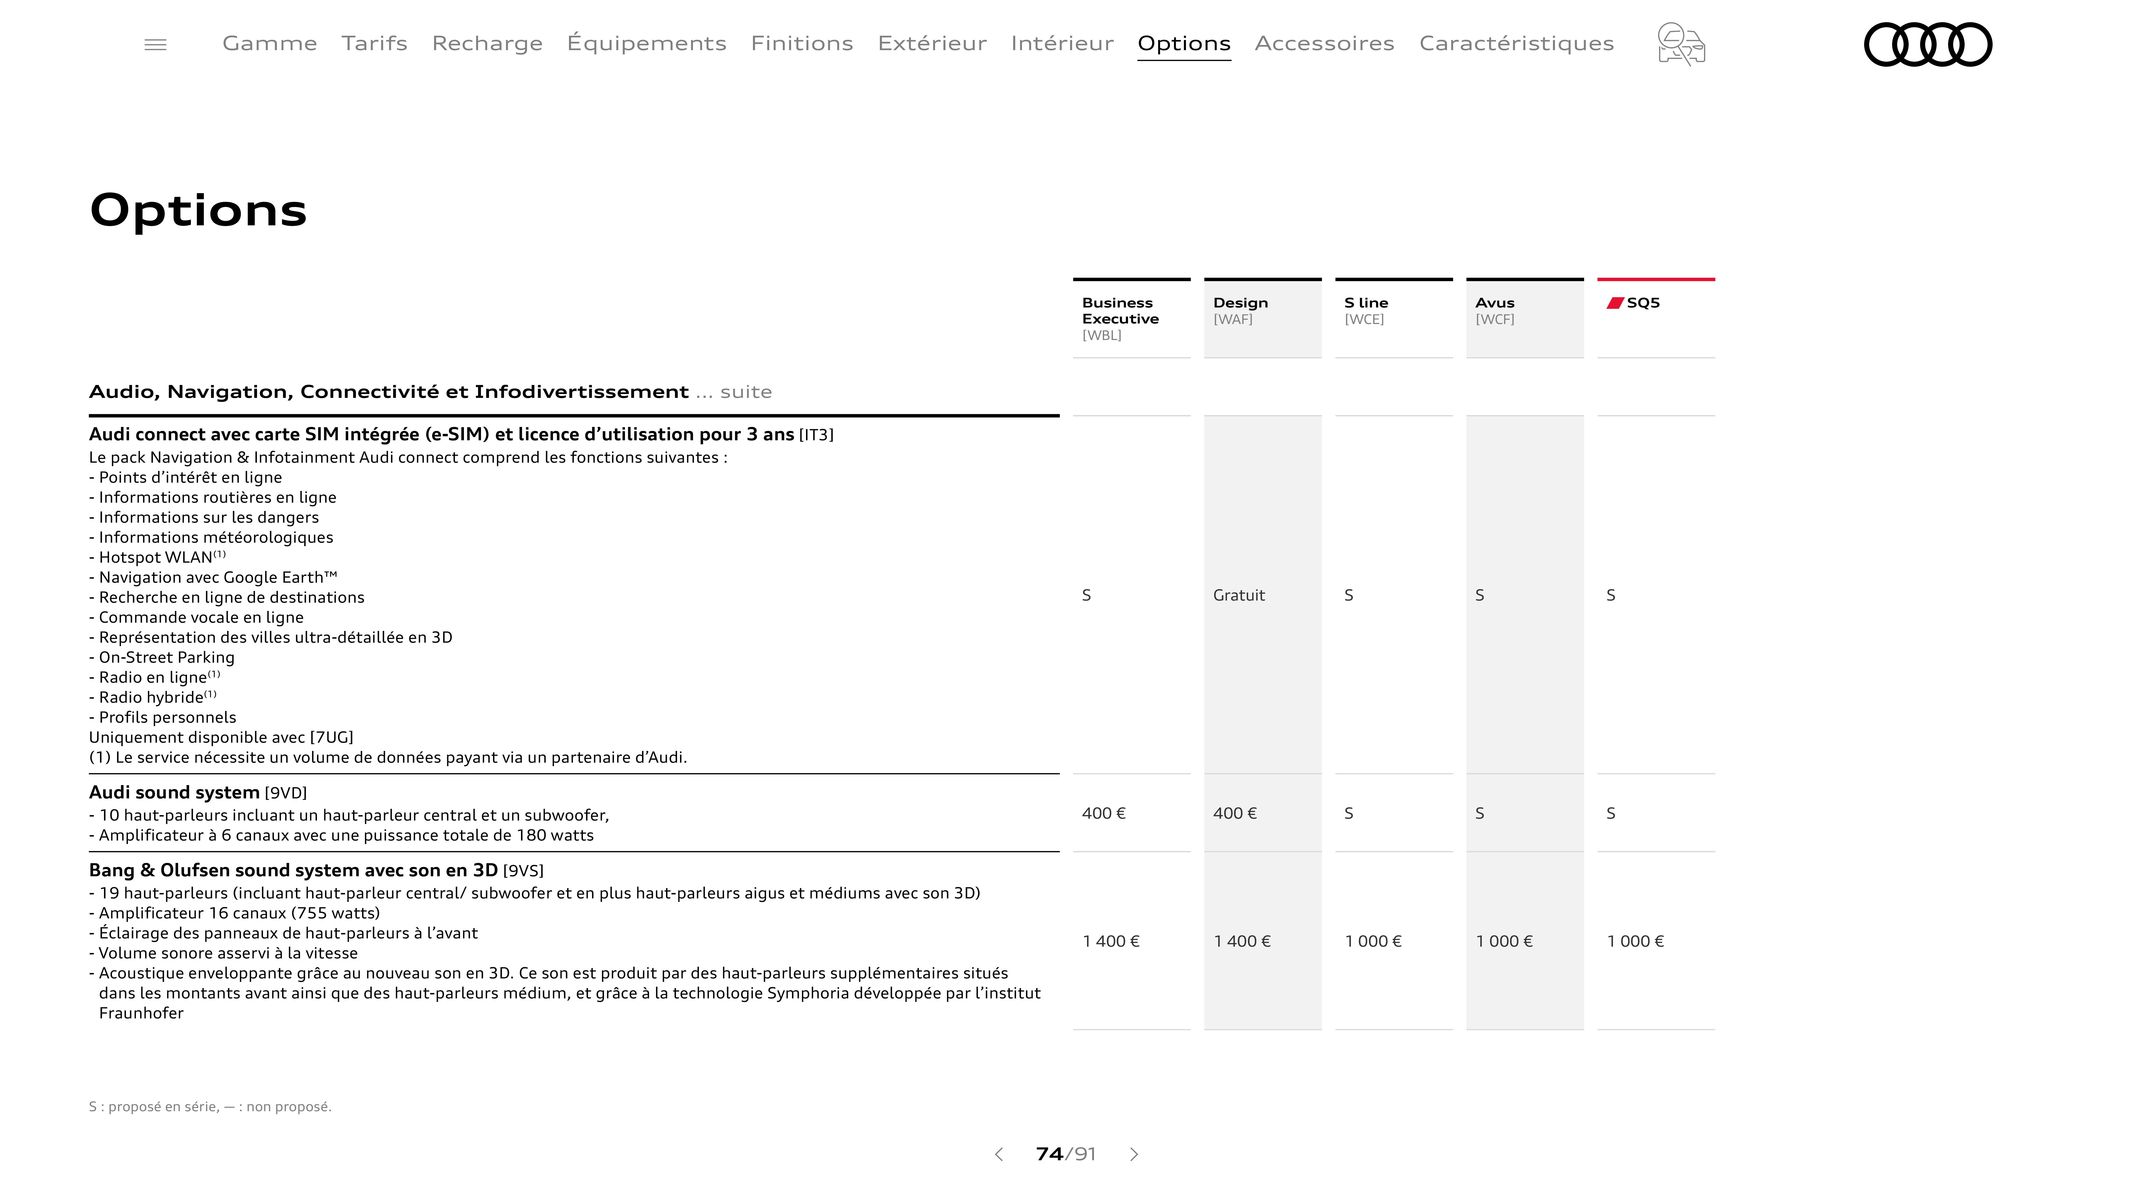
Task: Click the 1 400 € price under Business Executive
Action: pos(1111,941)
